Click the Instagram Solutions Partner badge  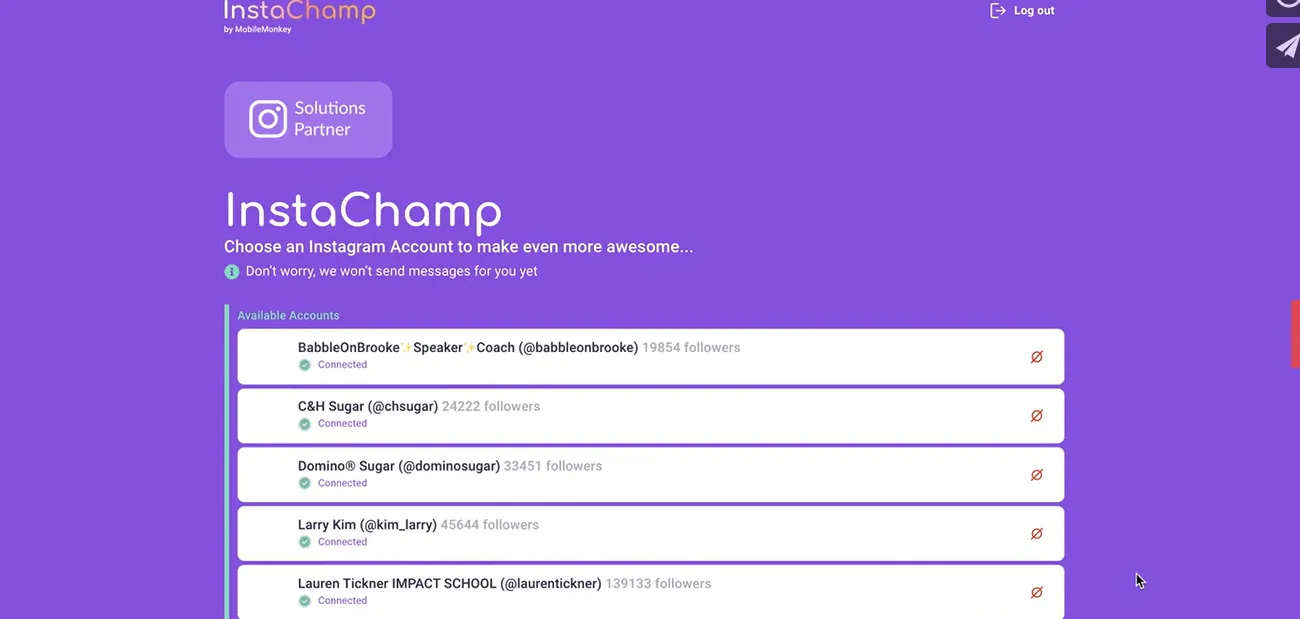click(308, 119)
